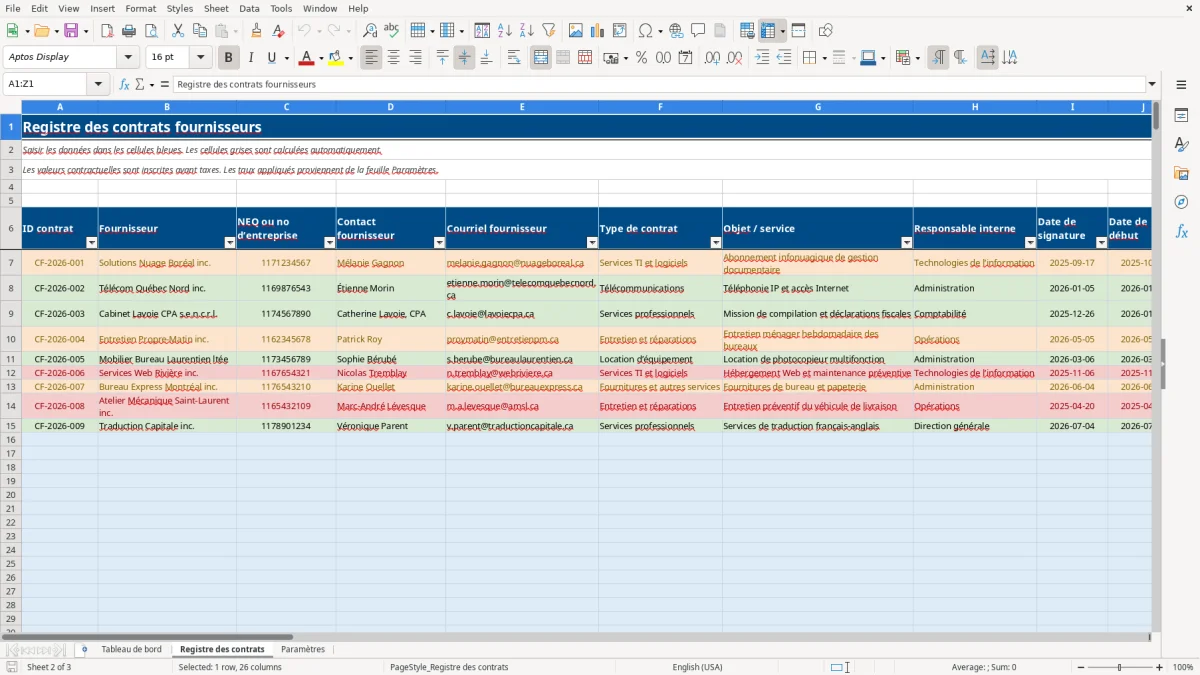Switch to the Paramètres sheet tab
The image size is (1200, 675).
tap(303, 650)
